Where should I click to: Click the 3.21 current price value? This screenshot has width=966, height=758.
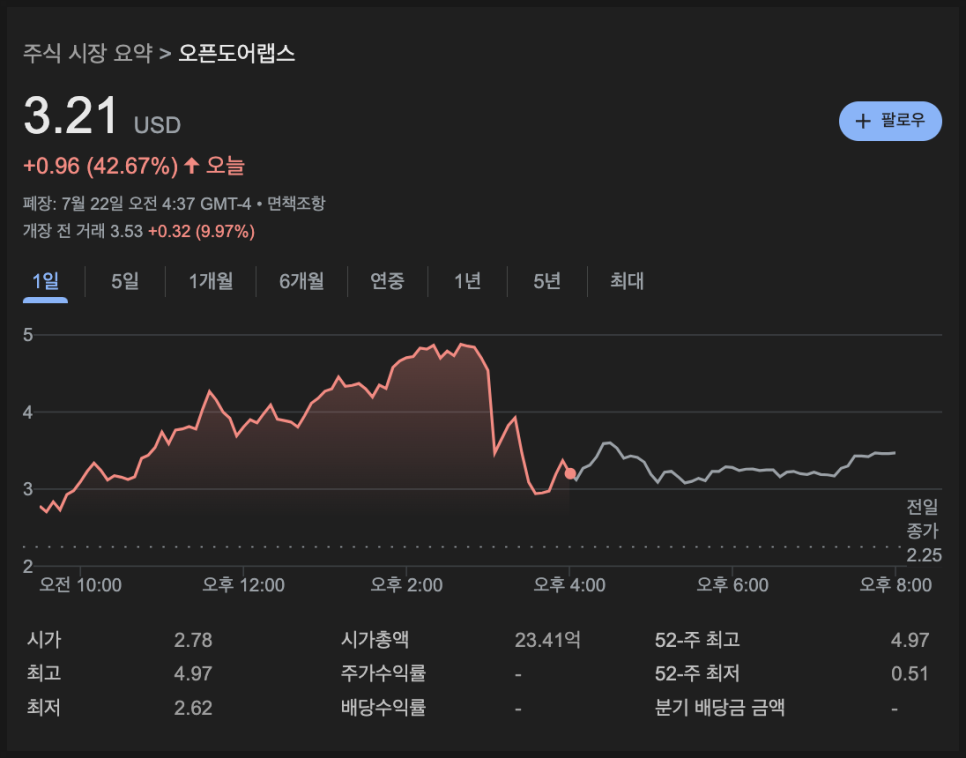tap(70, 115)
